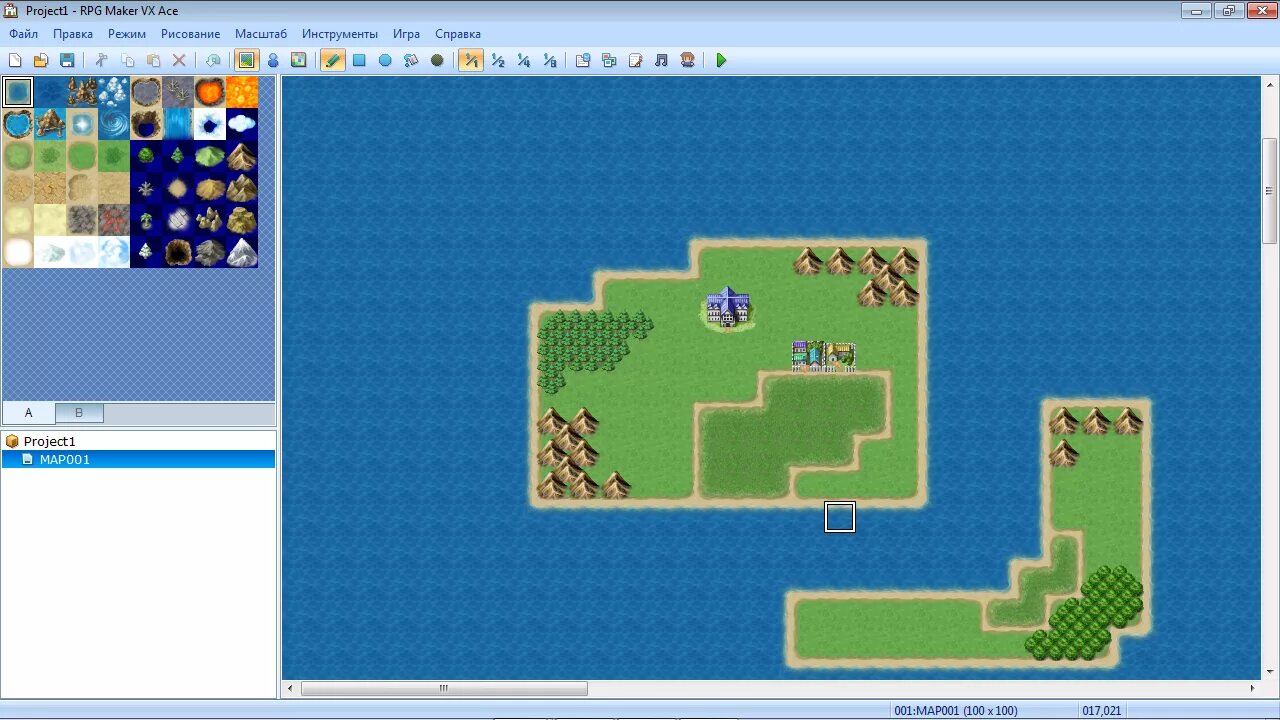Image resolution: width=1280 pixels, height=720 pixels.
Task: Pick the waterfall tile
Action: [x=178, y=124]
